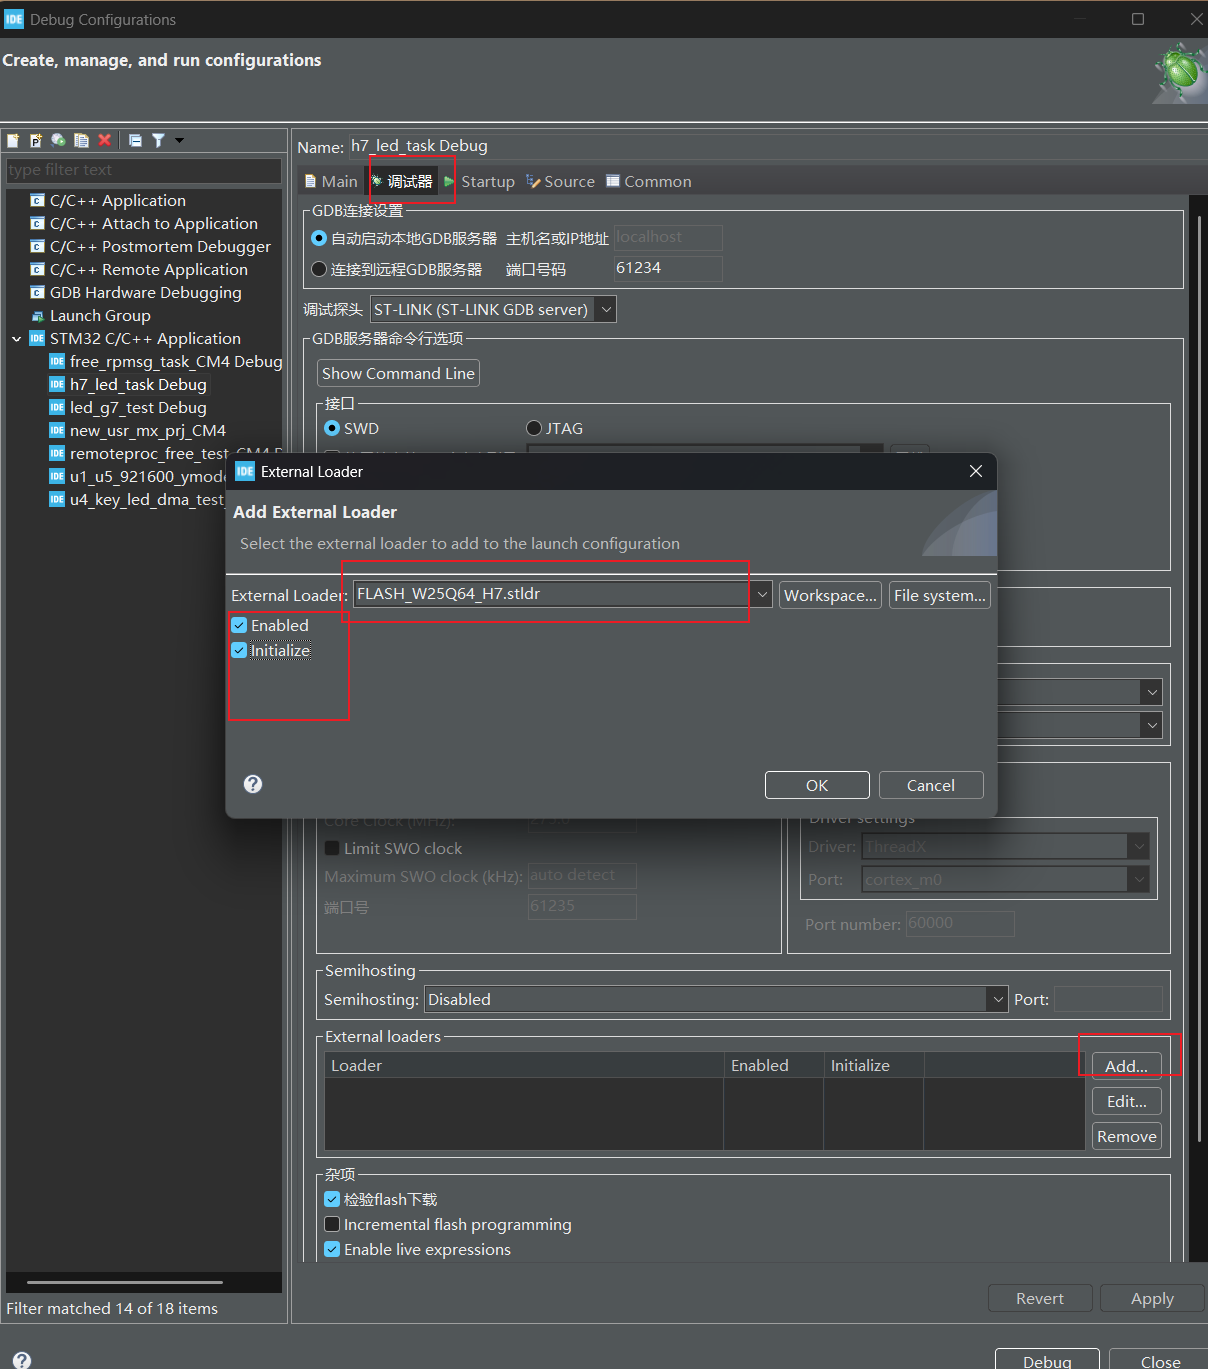Switch to the Source tab
Image resolution: width=1208 pixels, height=1369 pixels.
pos(560,181)
